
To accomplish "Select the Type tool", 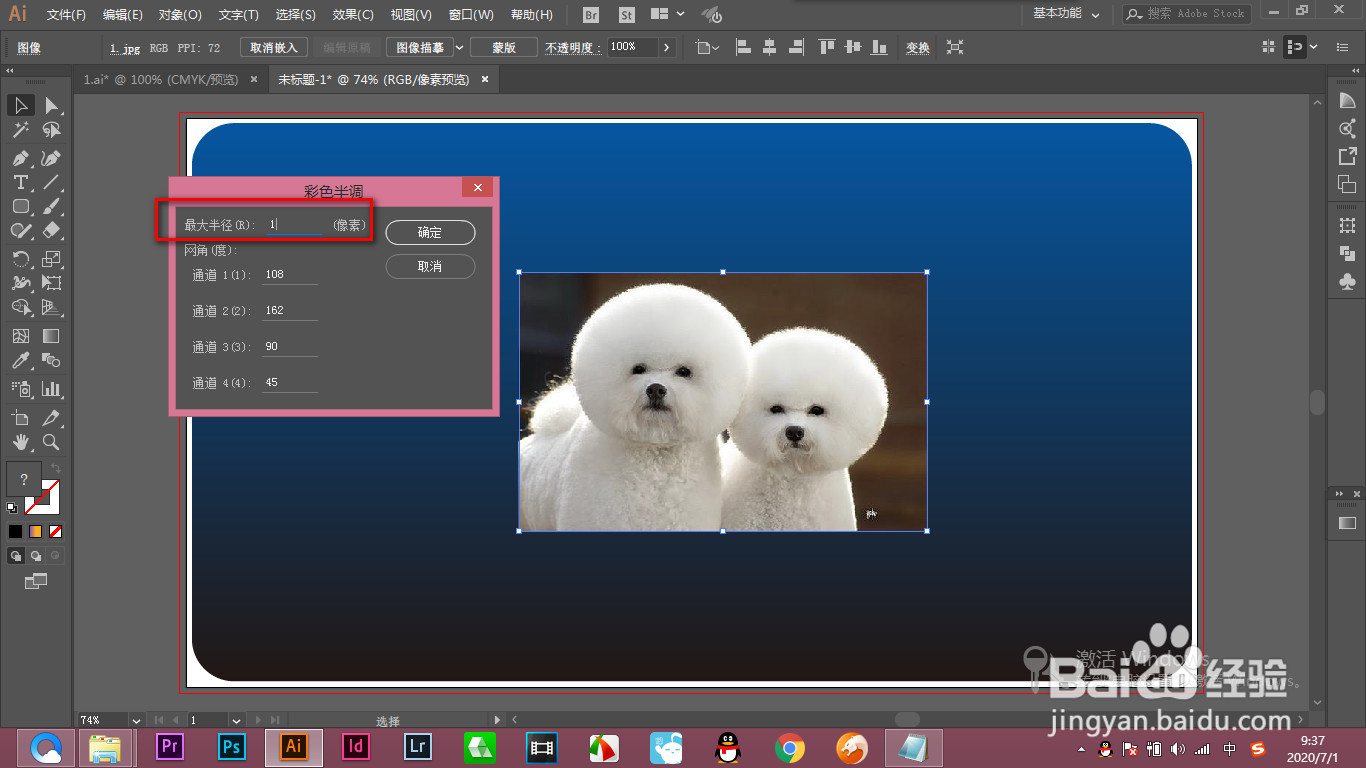I will (x=20, y=182).
